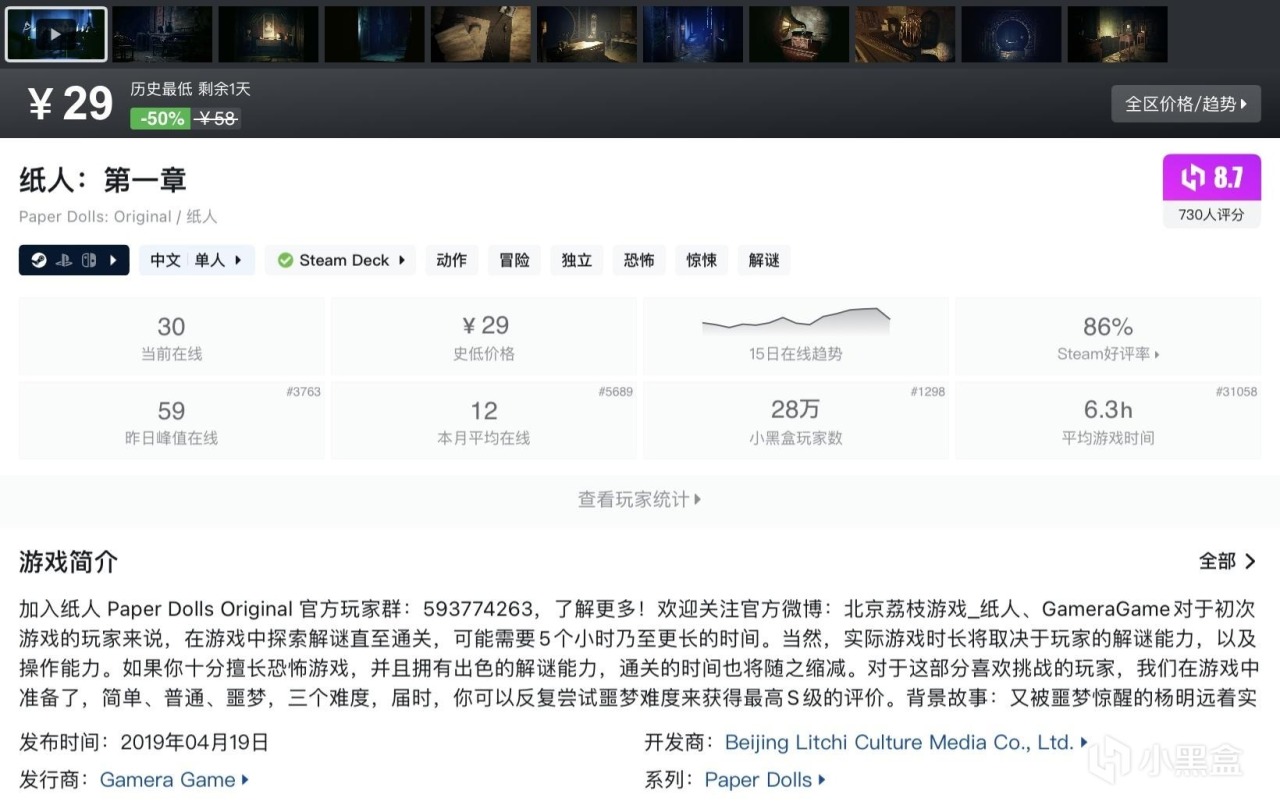Click the large ¥29 current price in the header
This screenshot has width=1280, height=805.
pos(70,104)
